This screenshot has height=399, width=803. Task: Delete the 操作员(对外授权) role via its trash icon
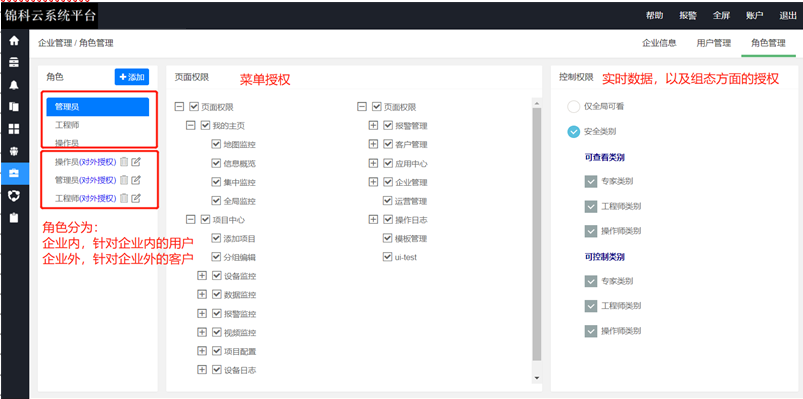tap(124, 162)
